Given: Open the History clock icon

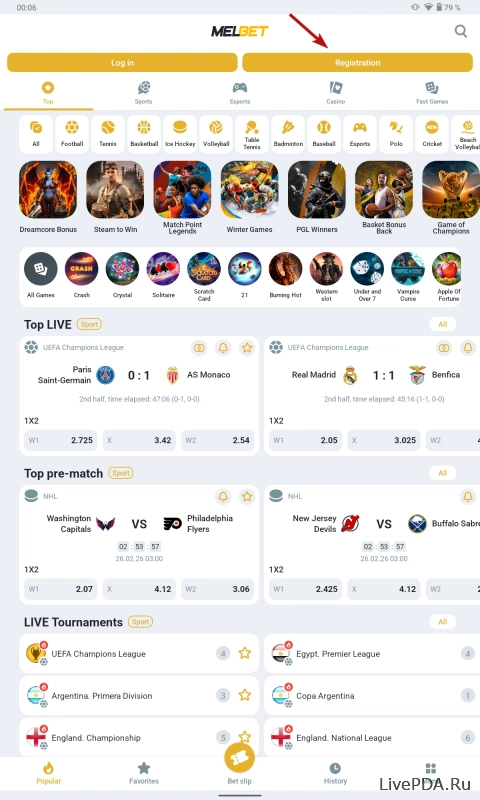Looking at the screenshot, I should (x=335, y=768).
